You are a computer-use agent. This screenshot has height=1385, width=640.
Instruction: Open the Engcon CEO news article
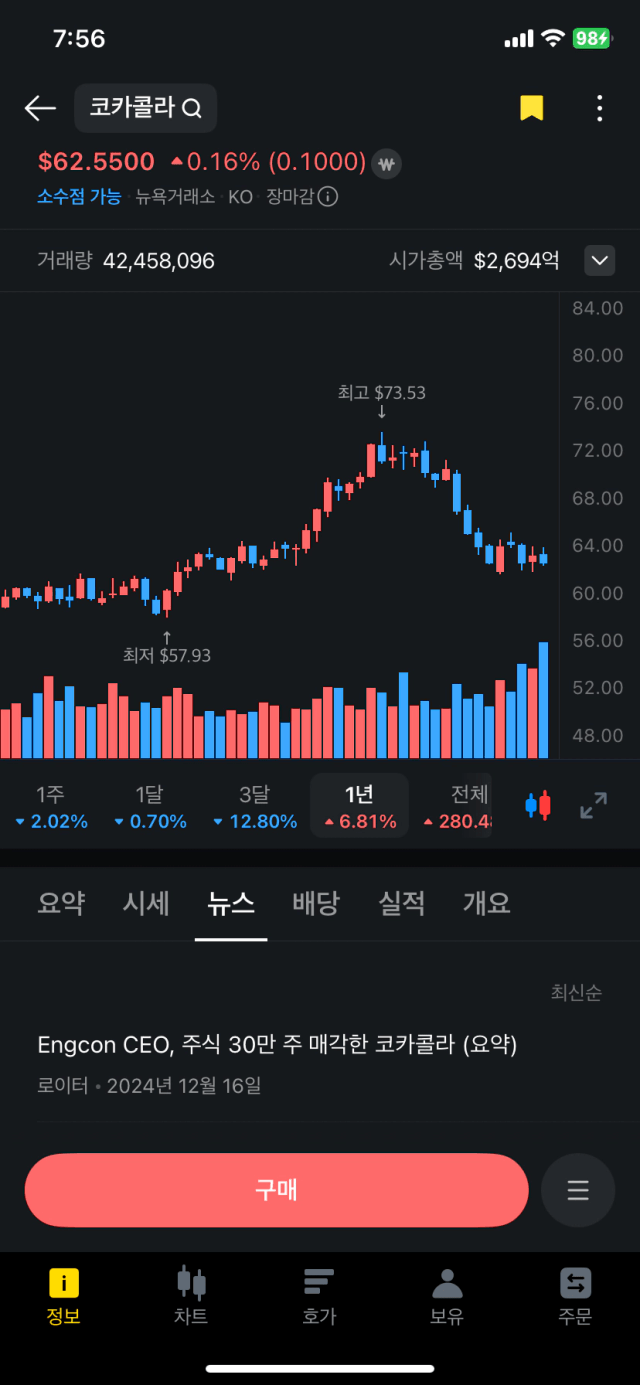pos(277,1045)
